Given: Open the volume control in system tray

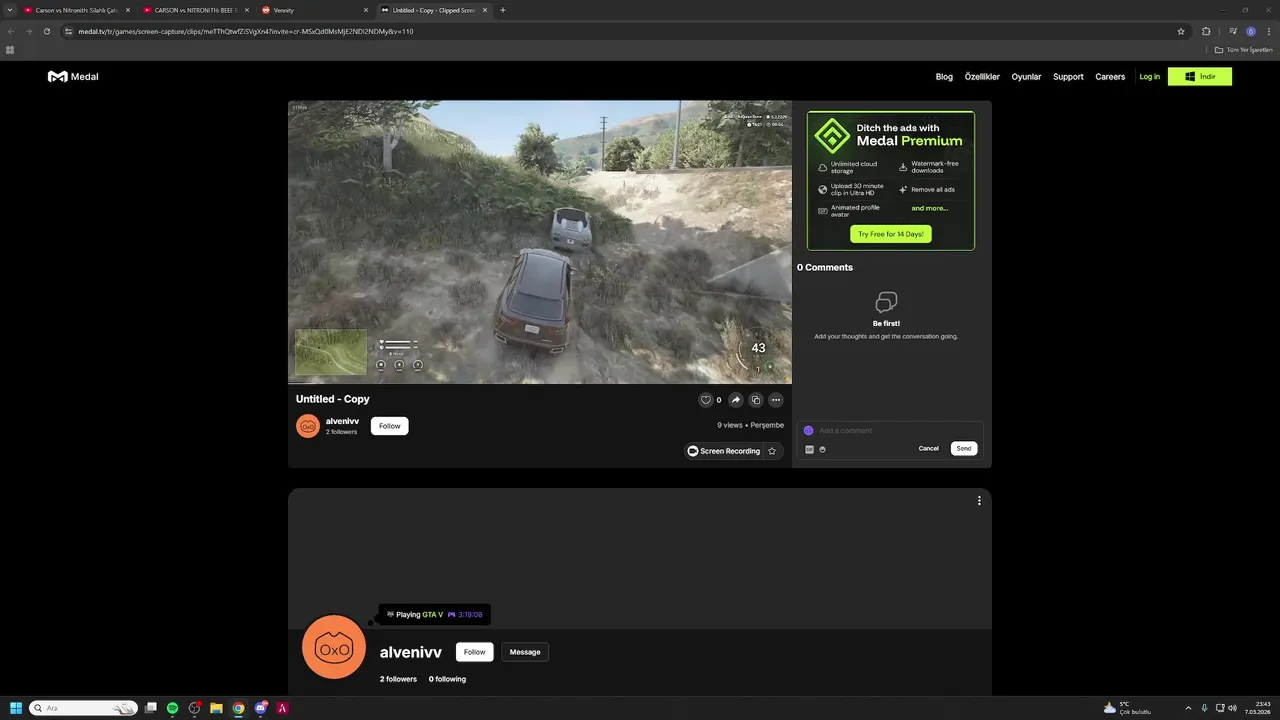Looking at the screenshot, I should coord(1232,708).
